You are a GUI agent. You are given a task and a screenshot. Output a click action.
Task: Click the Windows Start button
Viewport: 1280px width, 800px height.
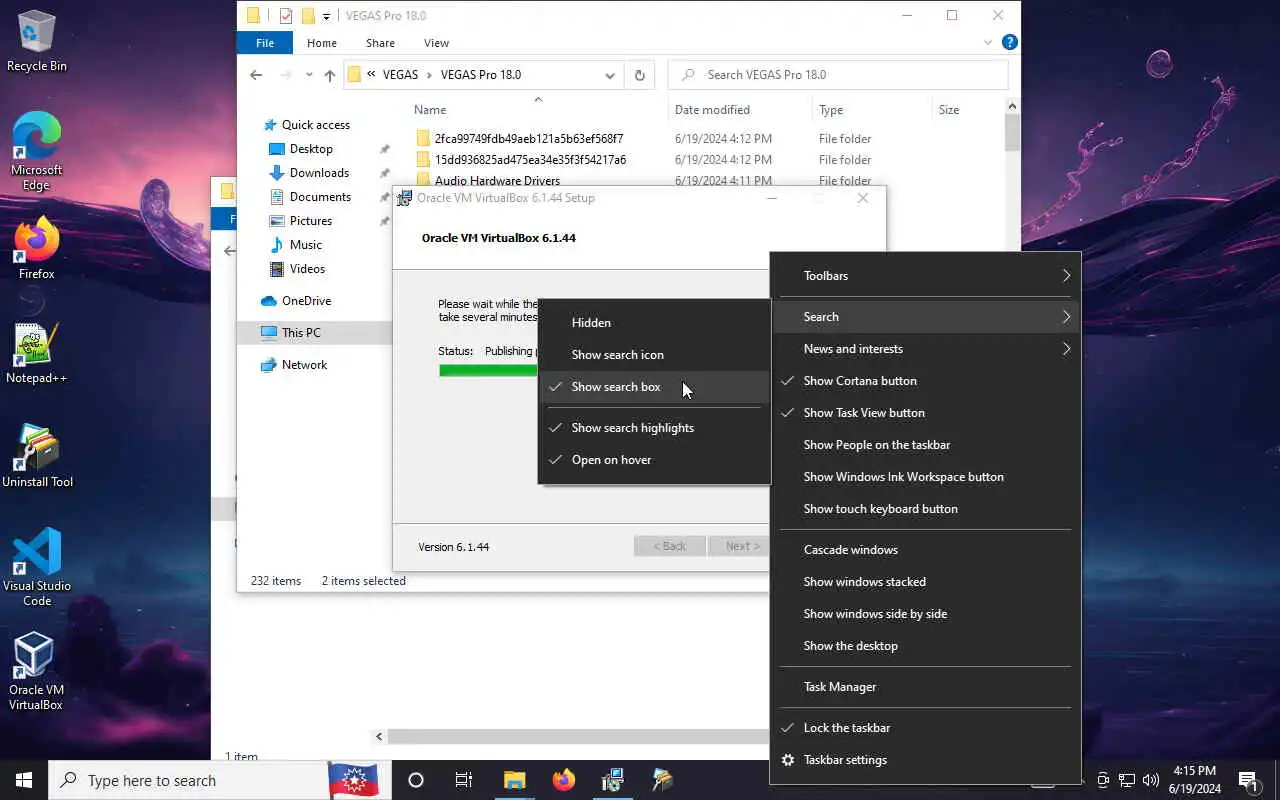[x=24, y=780]
